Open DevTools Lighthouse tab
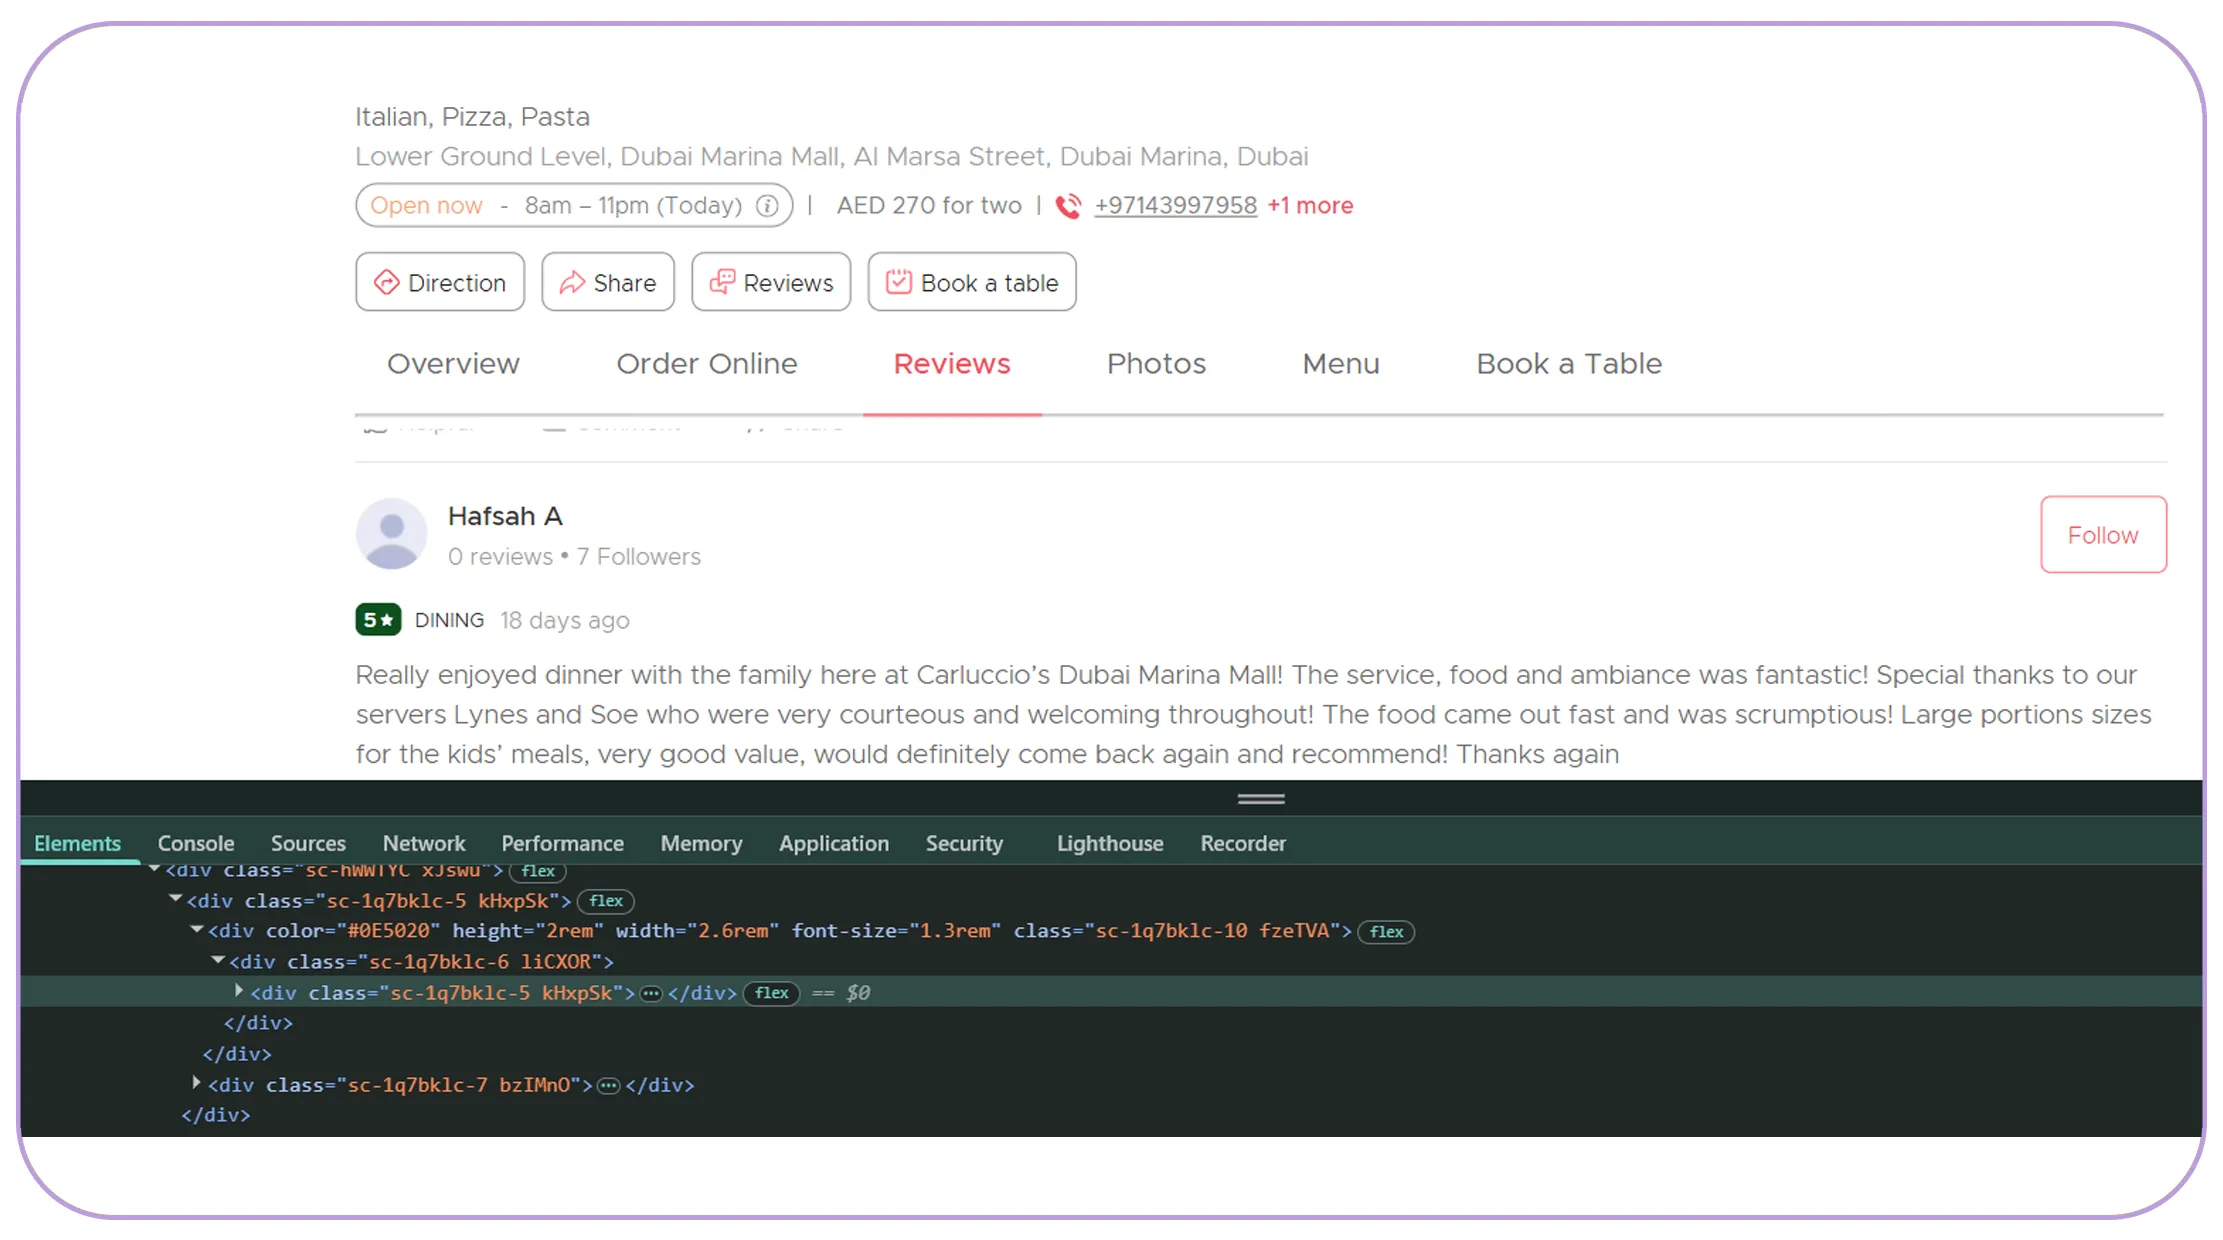2223x1240 pixels. pyautogui.click(x=1110, y=843)
